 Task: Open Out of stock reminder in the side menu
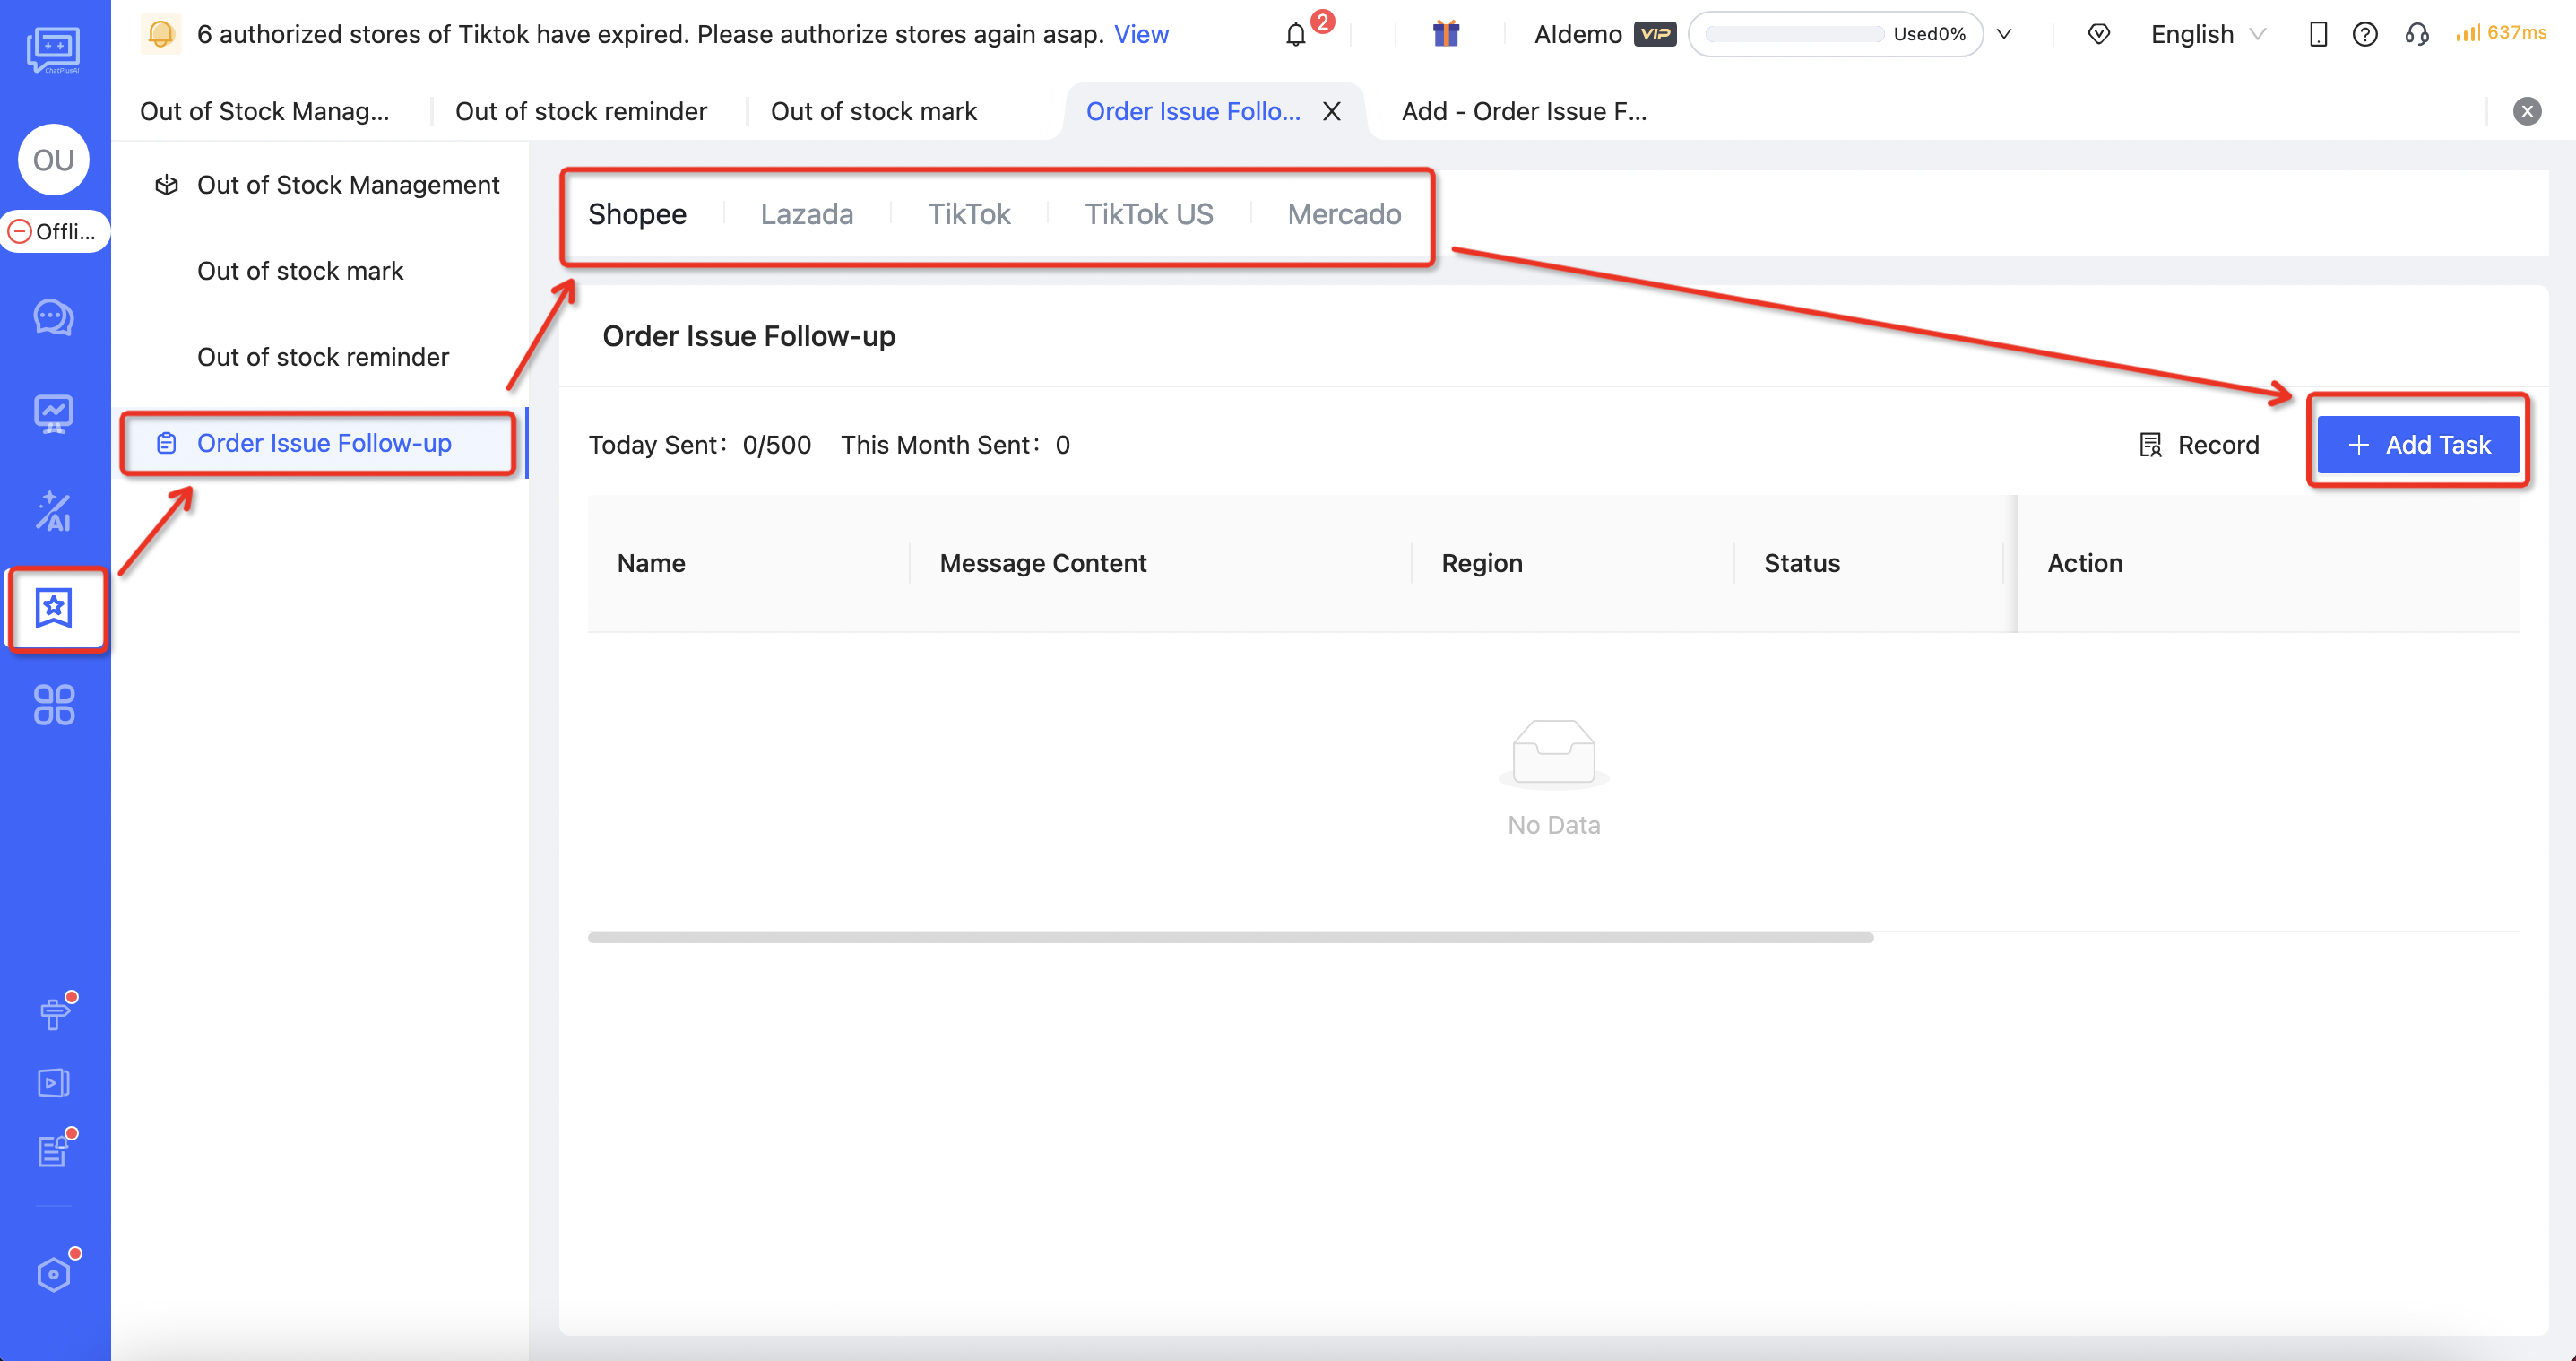[x=323, y=357]
